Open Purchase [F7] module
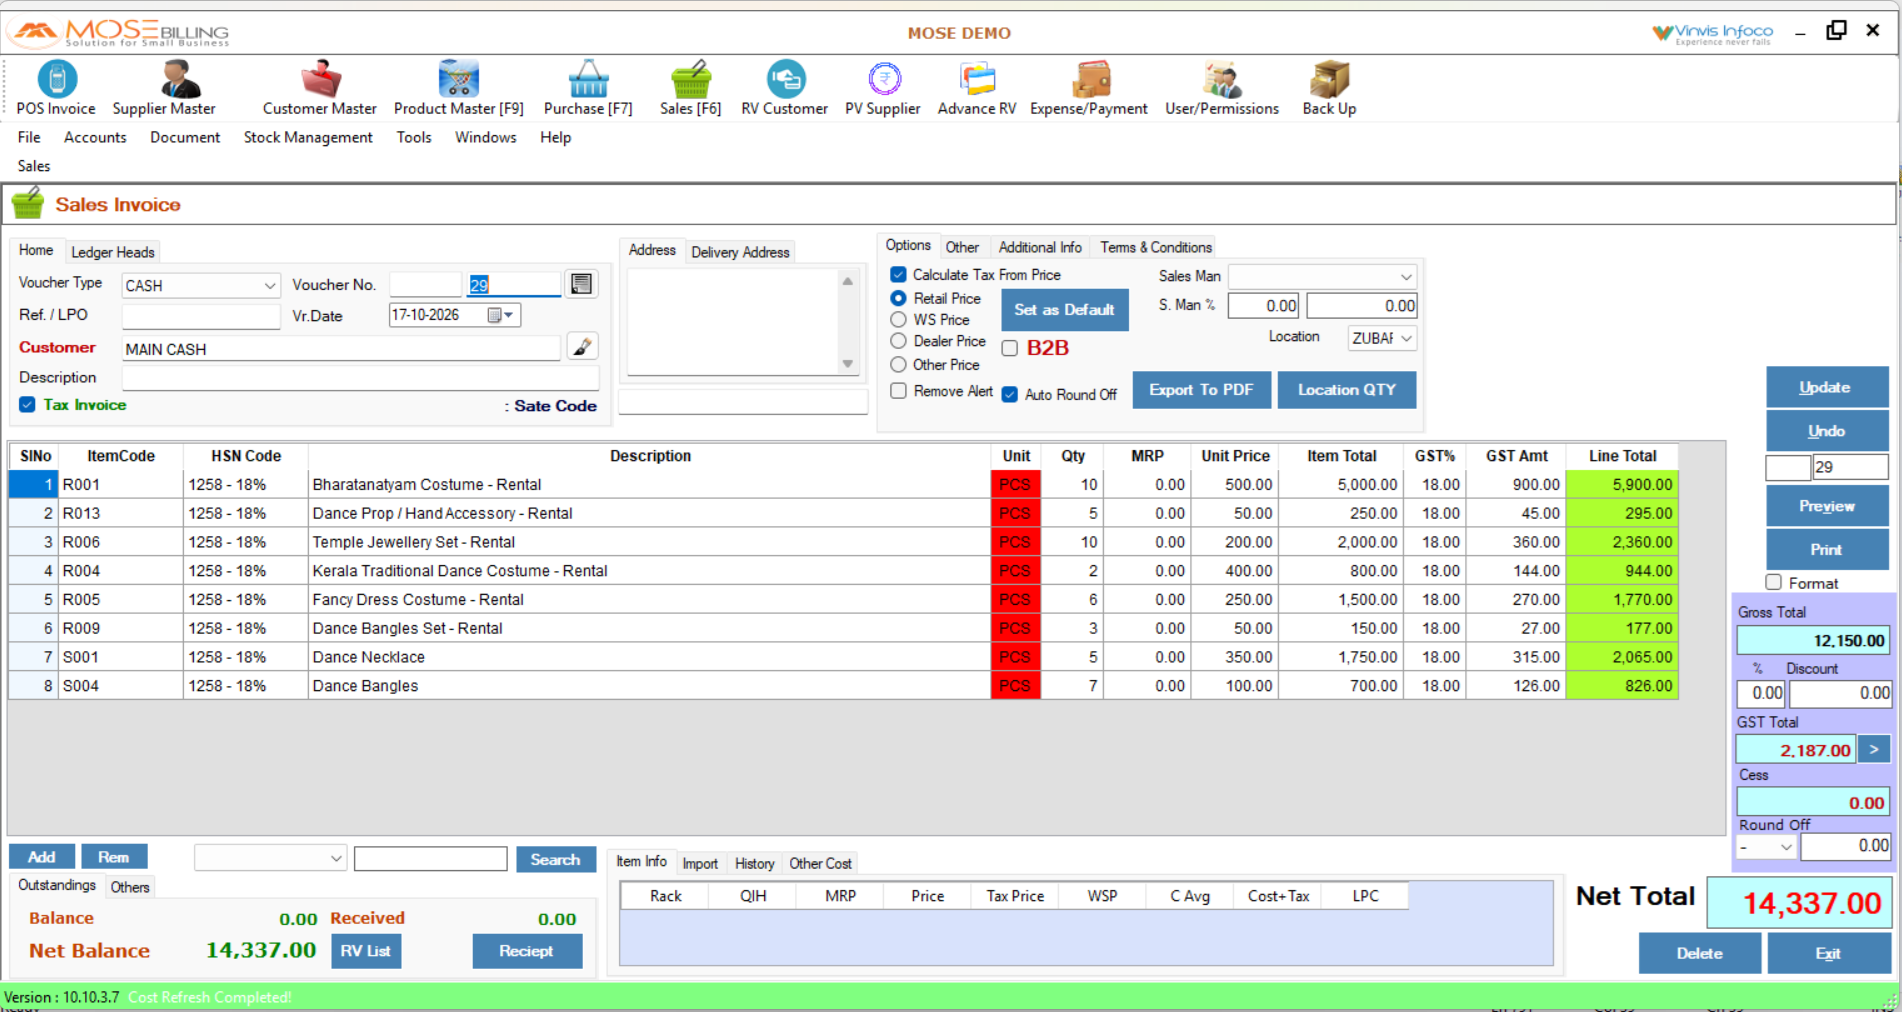The image size is (1902, 1012). [588, 88]
